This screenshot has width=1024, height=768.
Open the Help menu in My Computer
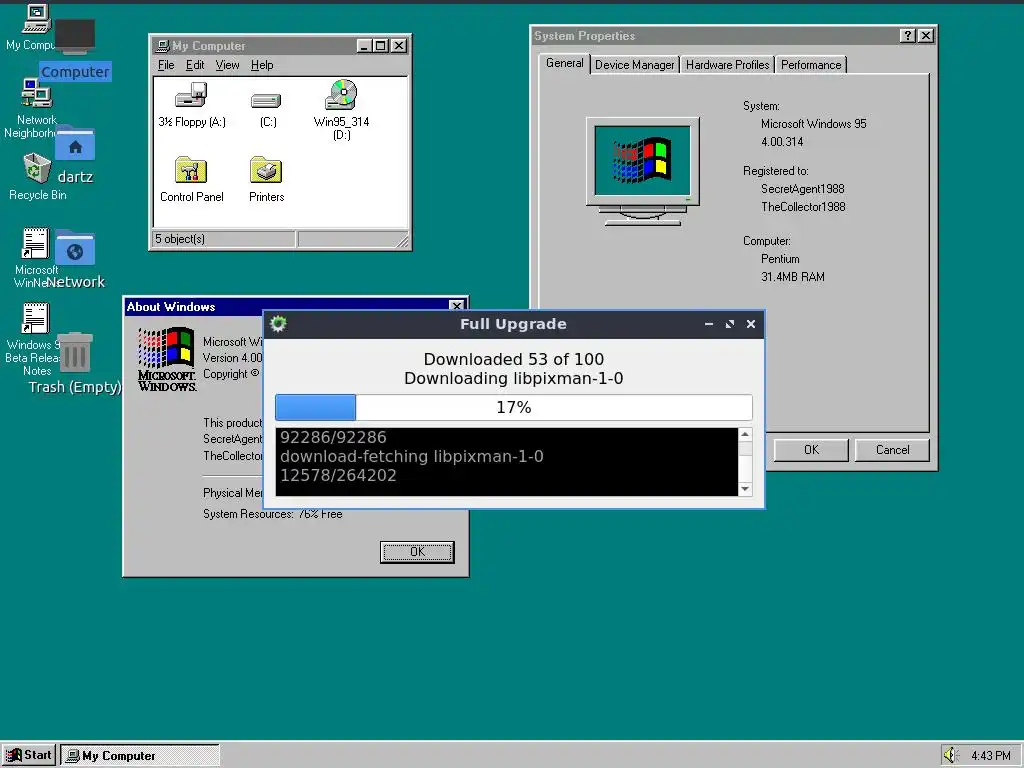point(262,65)
